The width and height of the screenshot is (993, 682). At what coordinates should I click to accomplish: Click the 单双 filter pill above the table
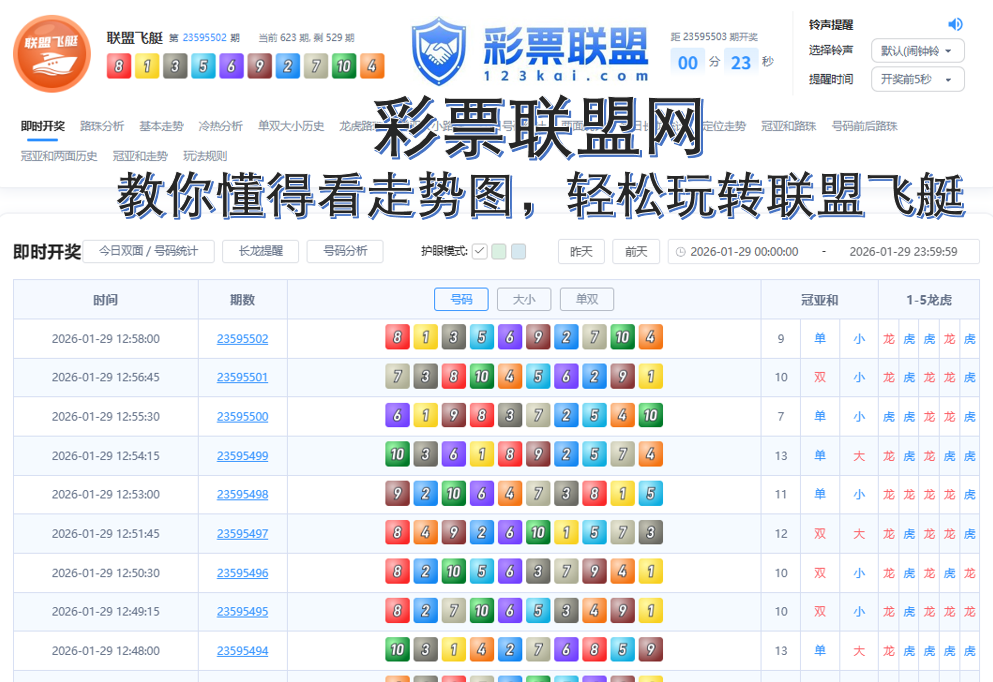pyautogui.click(x=586, y=299)
